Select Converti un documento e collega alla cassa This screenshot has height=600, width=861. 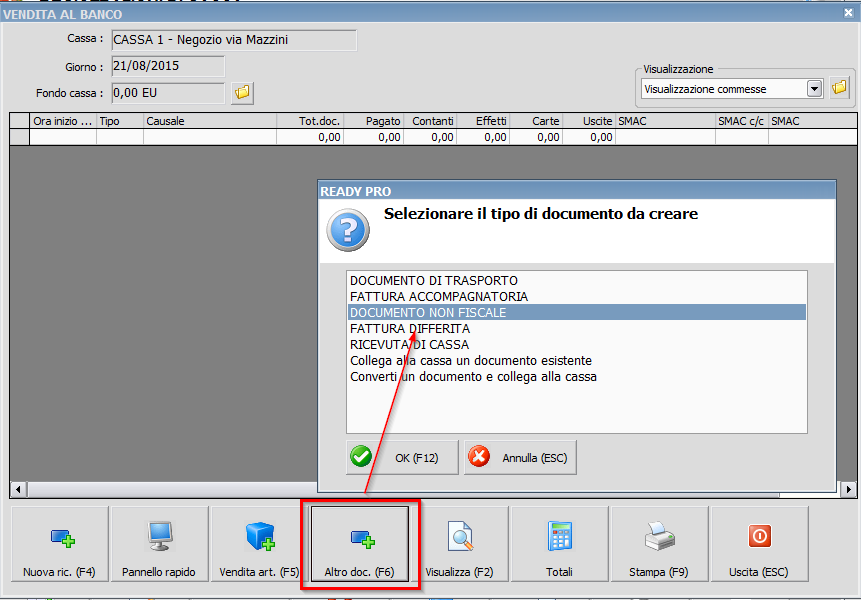[577, 377]
